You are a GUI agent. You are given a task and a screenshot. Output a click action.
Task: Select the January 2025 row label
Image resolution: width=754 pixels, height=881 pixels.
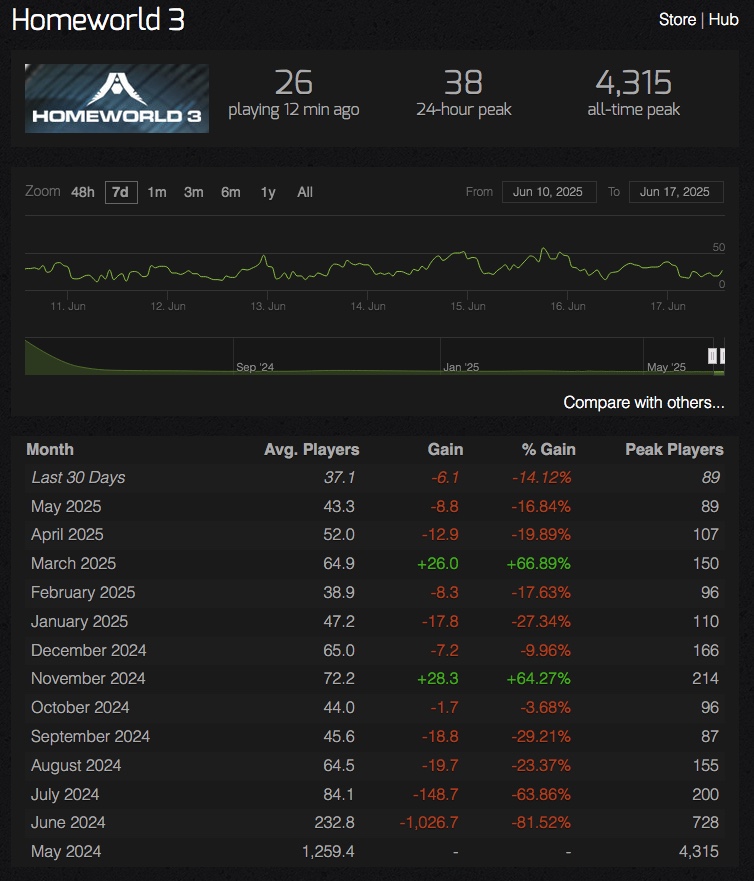point(79,621)
